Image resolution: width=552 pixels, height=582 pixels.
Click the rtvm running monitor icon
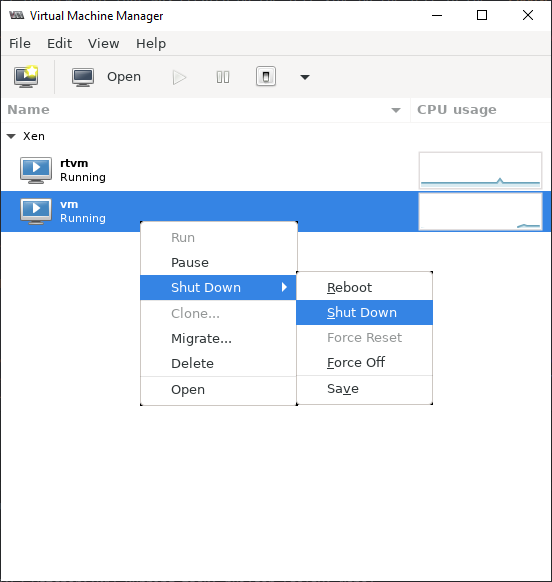(36, 170)
